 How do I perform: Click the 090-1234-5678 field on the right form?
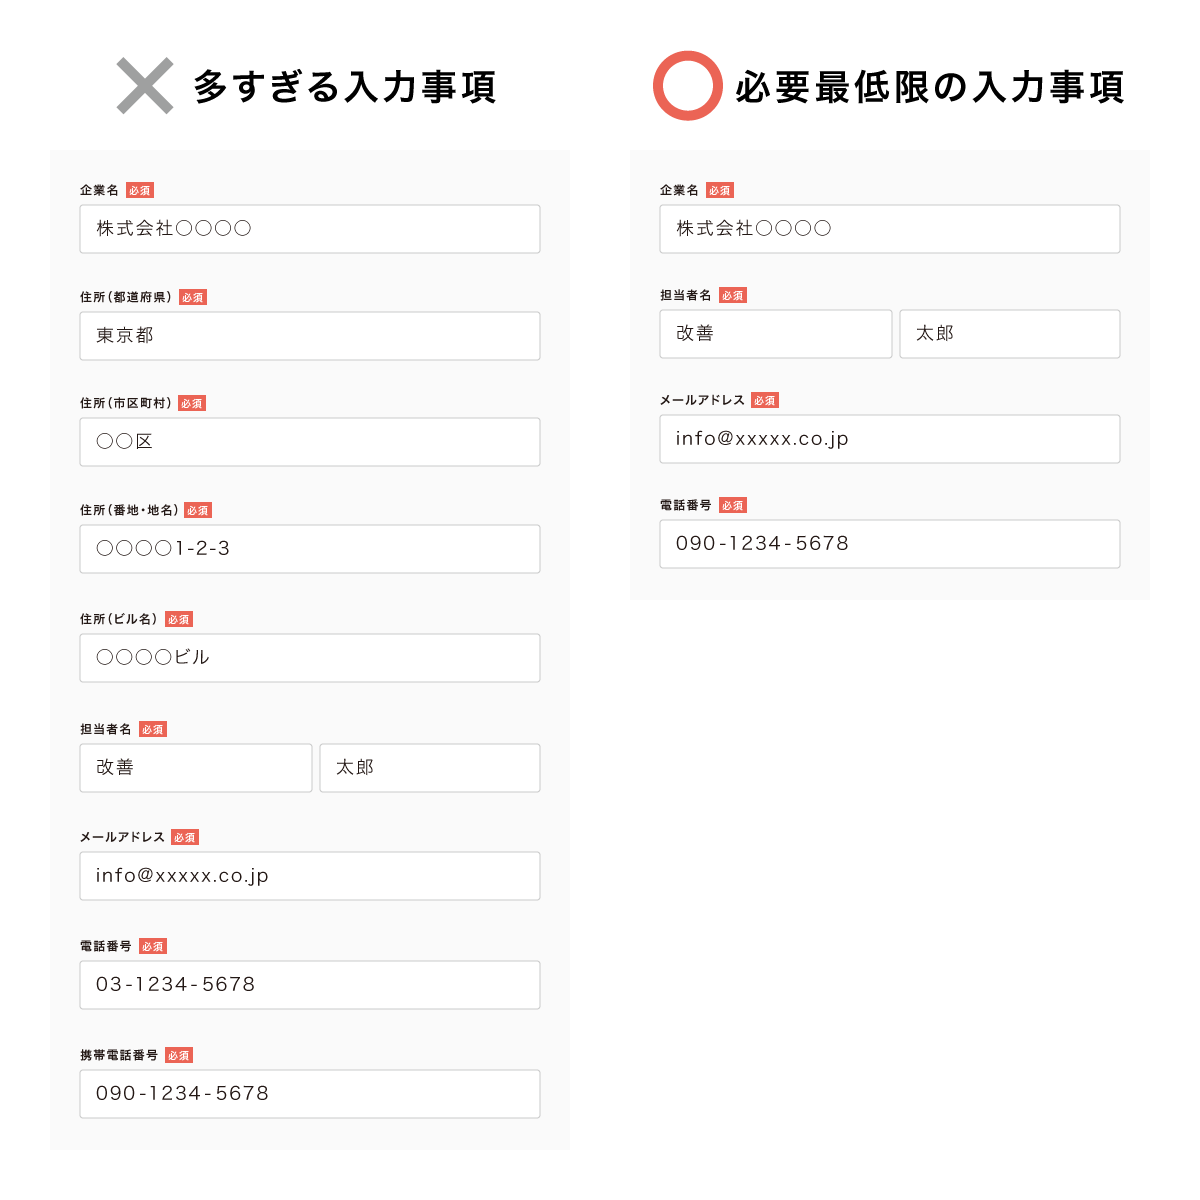tap(889, 543)
